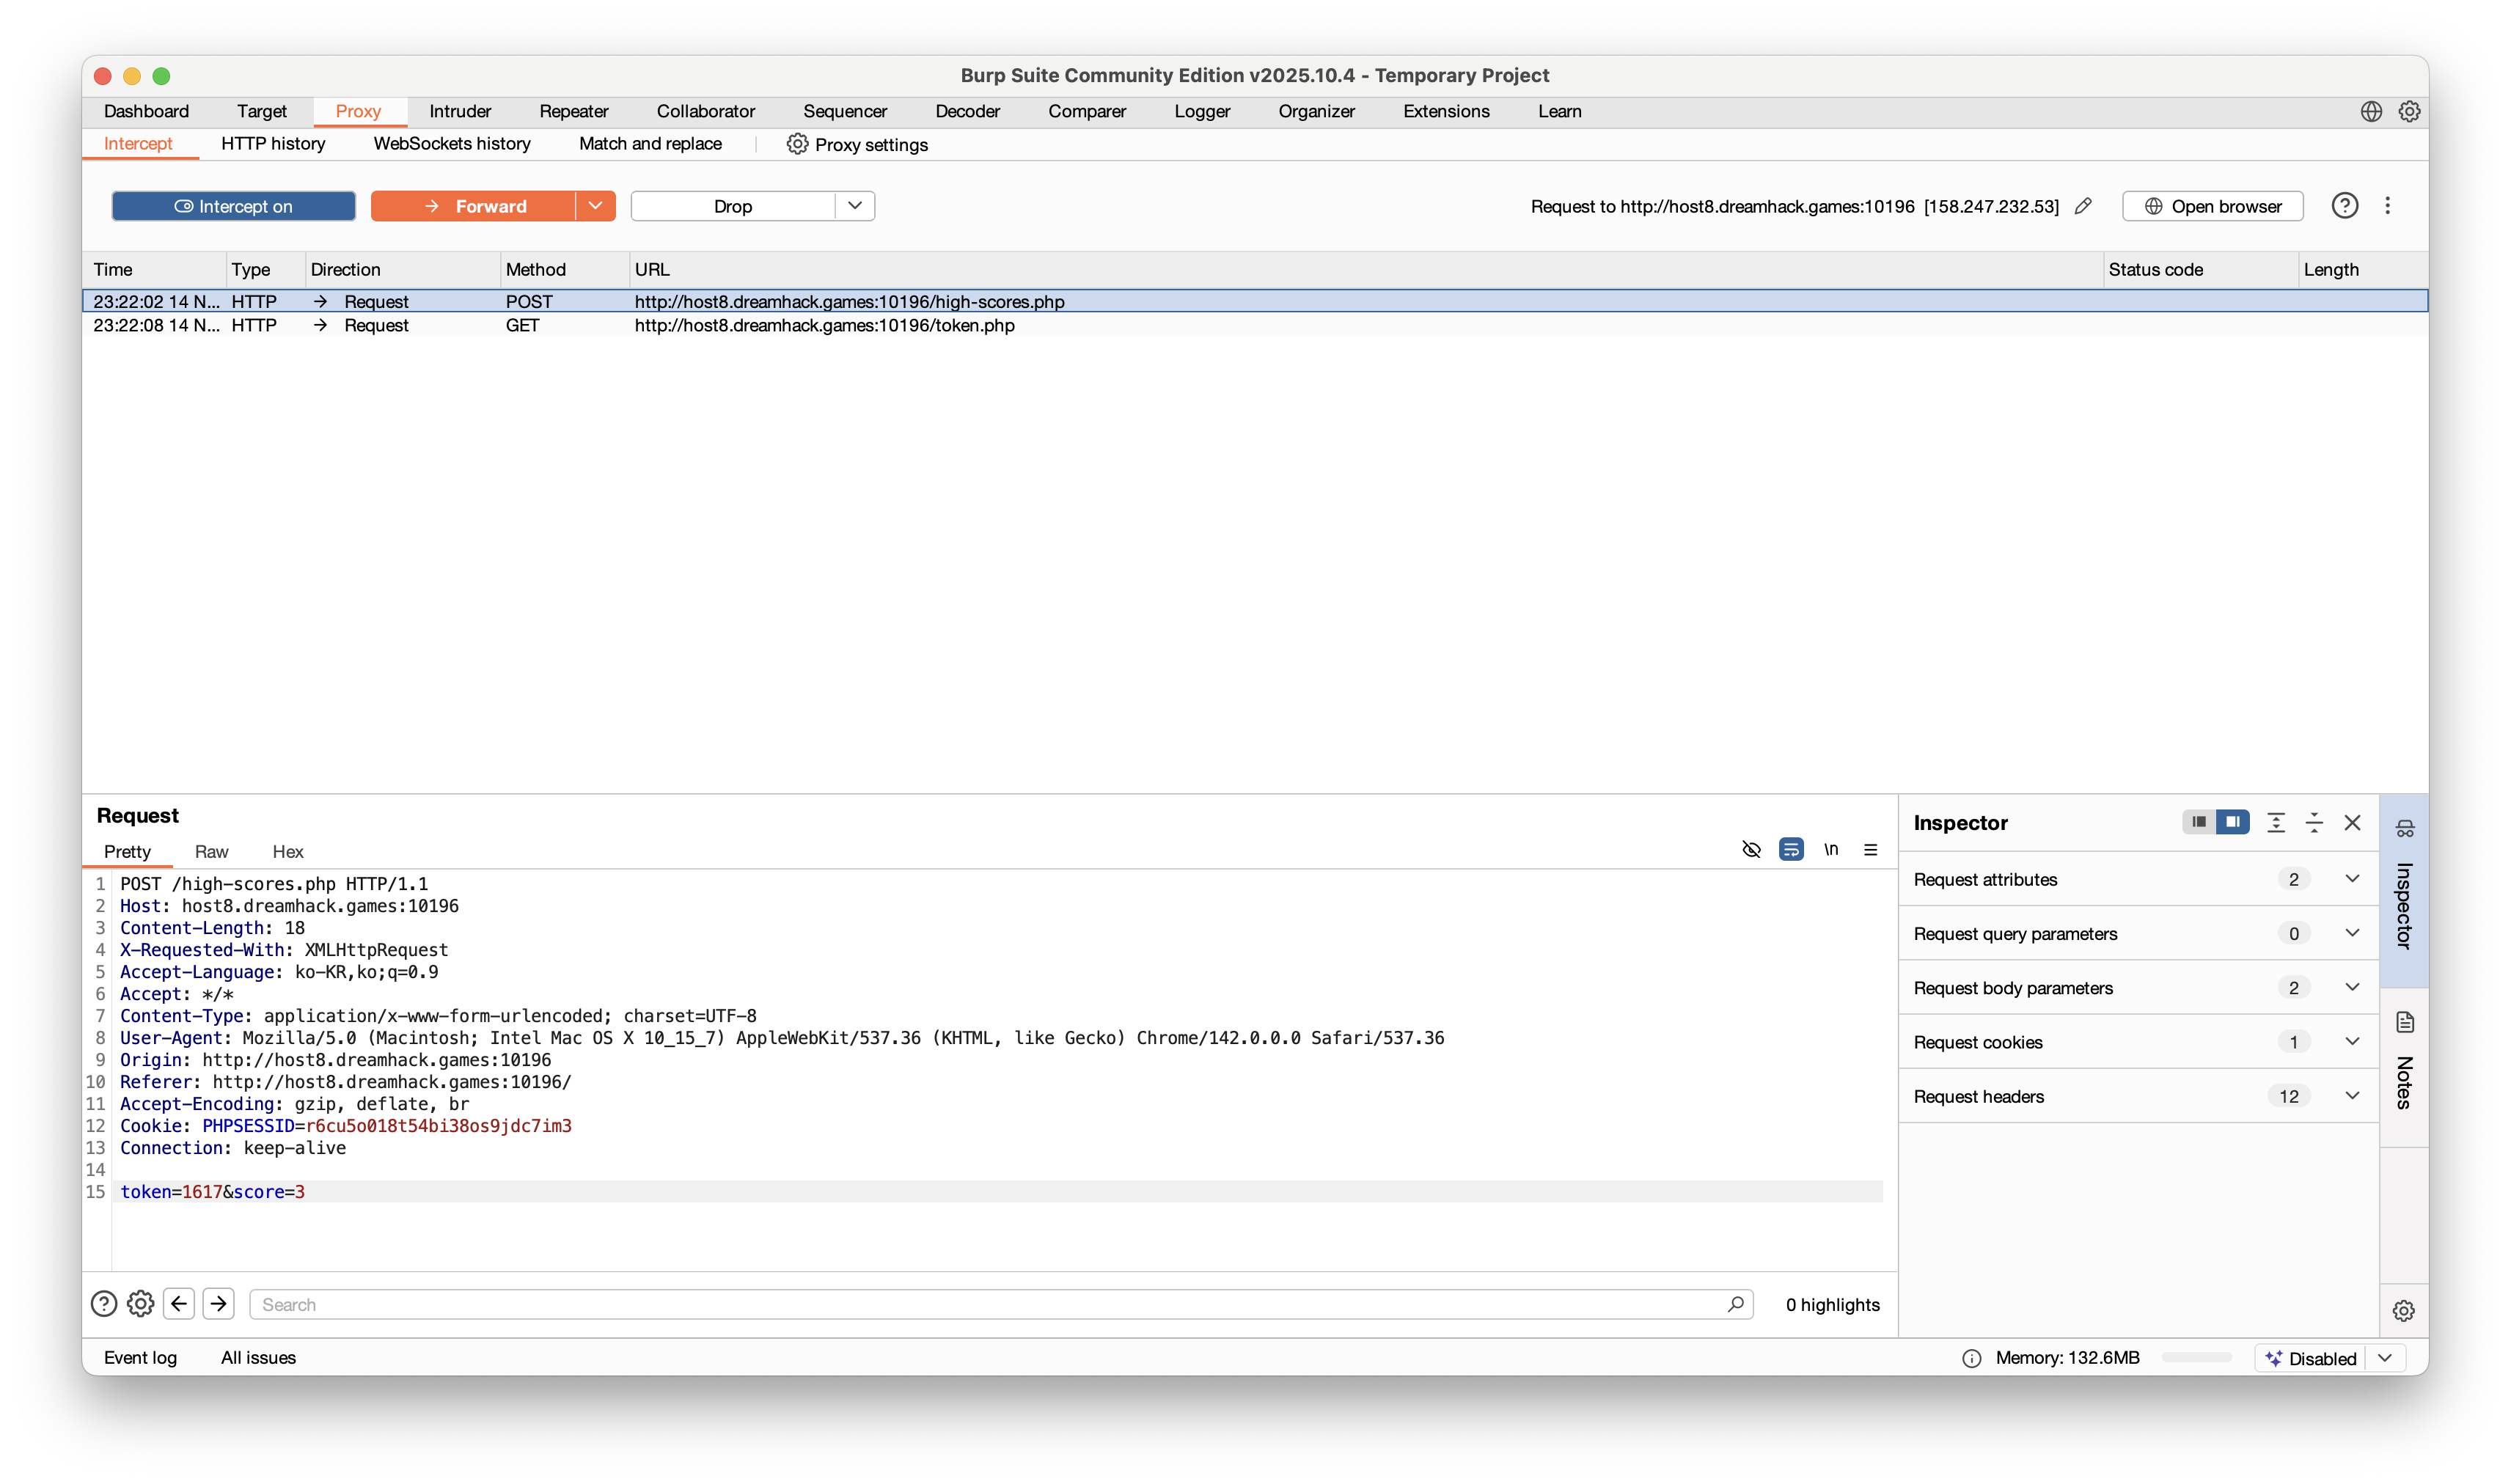
Task: Click the Inspector expand all sections icon
Action: [x=2276, y=822]
